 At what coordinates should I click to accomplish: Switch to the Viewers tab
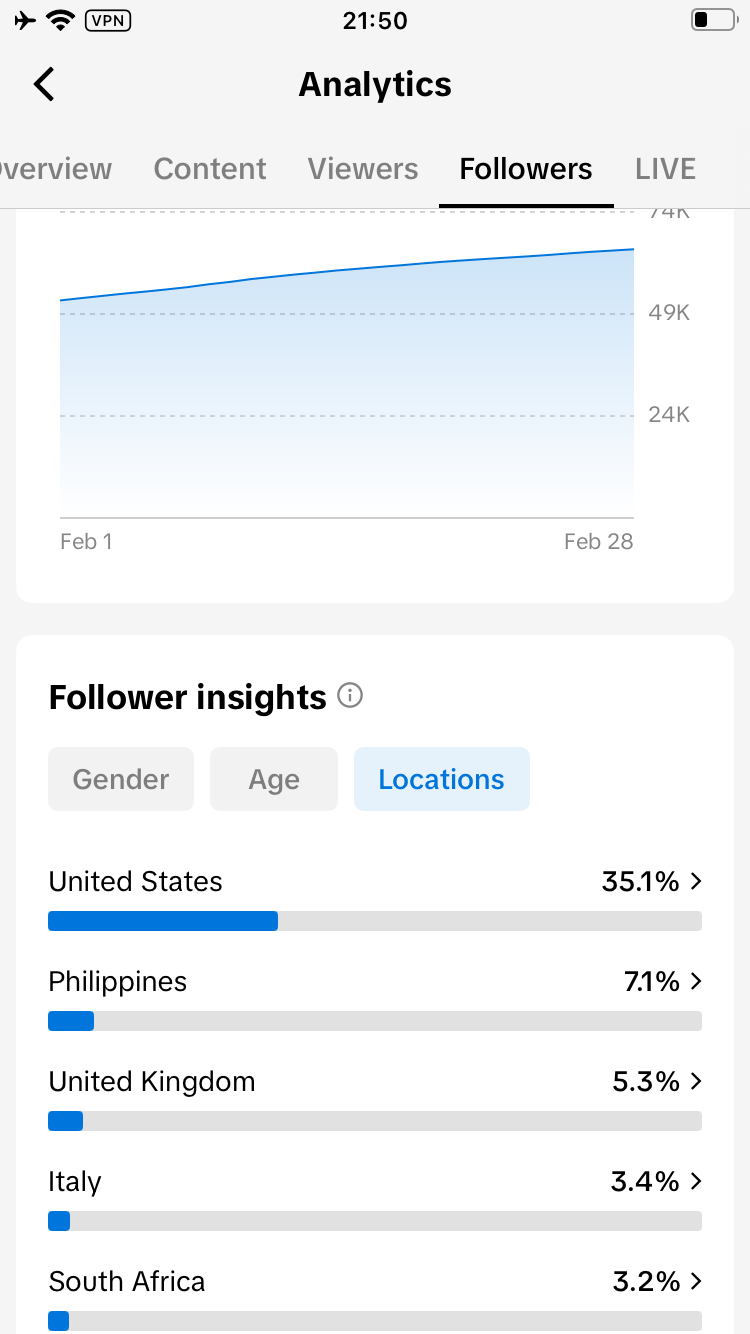(x=363, y=169)
